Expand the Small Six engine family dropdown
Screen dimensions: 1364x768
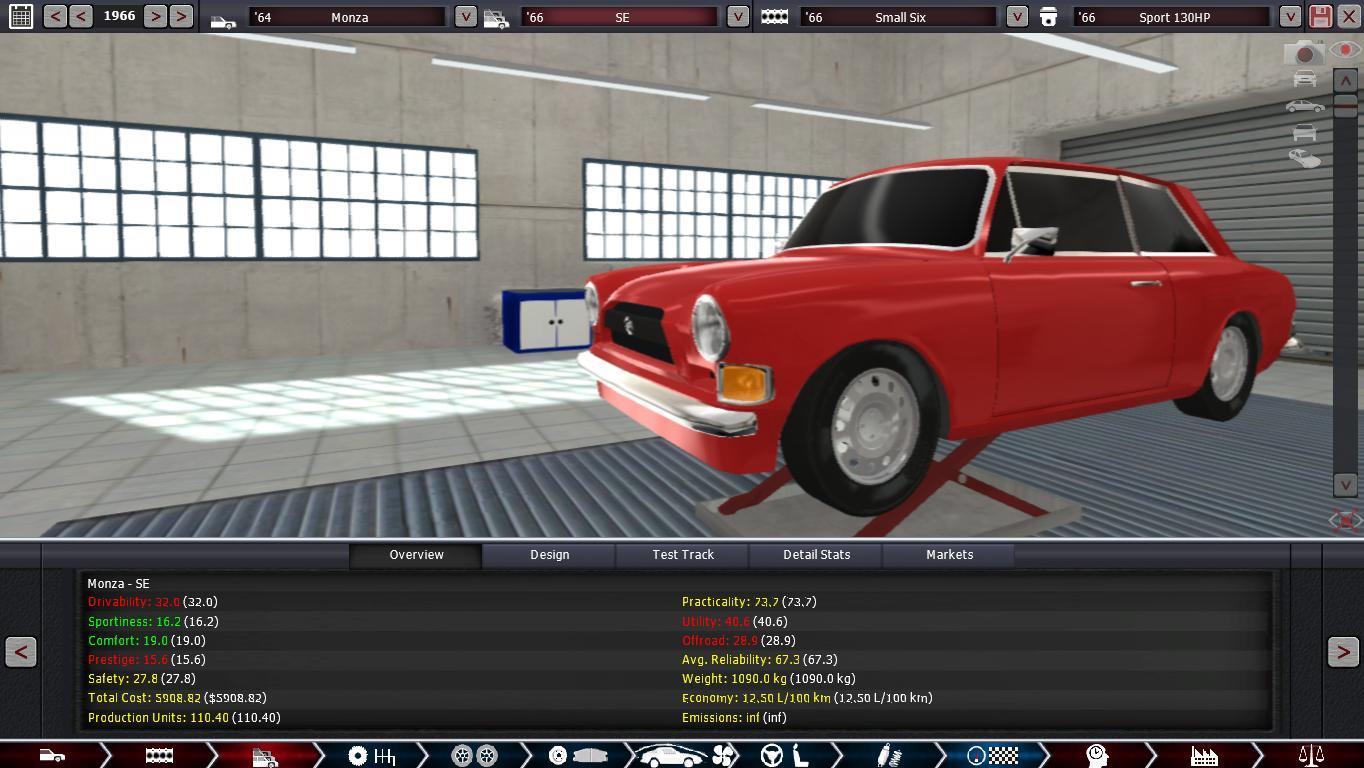(x=1016, y=17)
